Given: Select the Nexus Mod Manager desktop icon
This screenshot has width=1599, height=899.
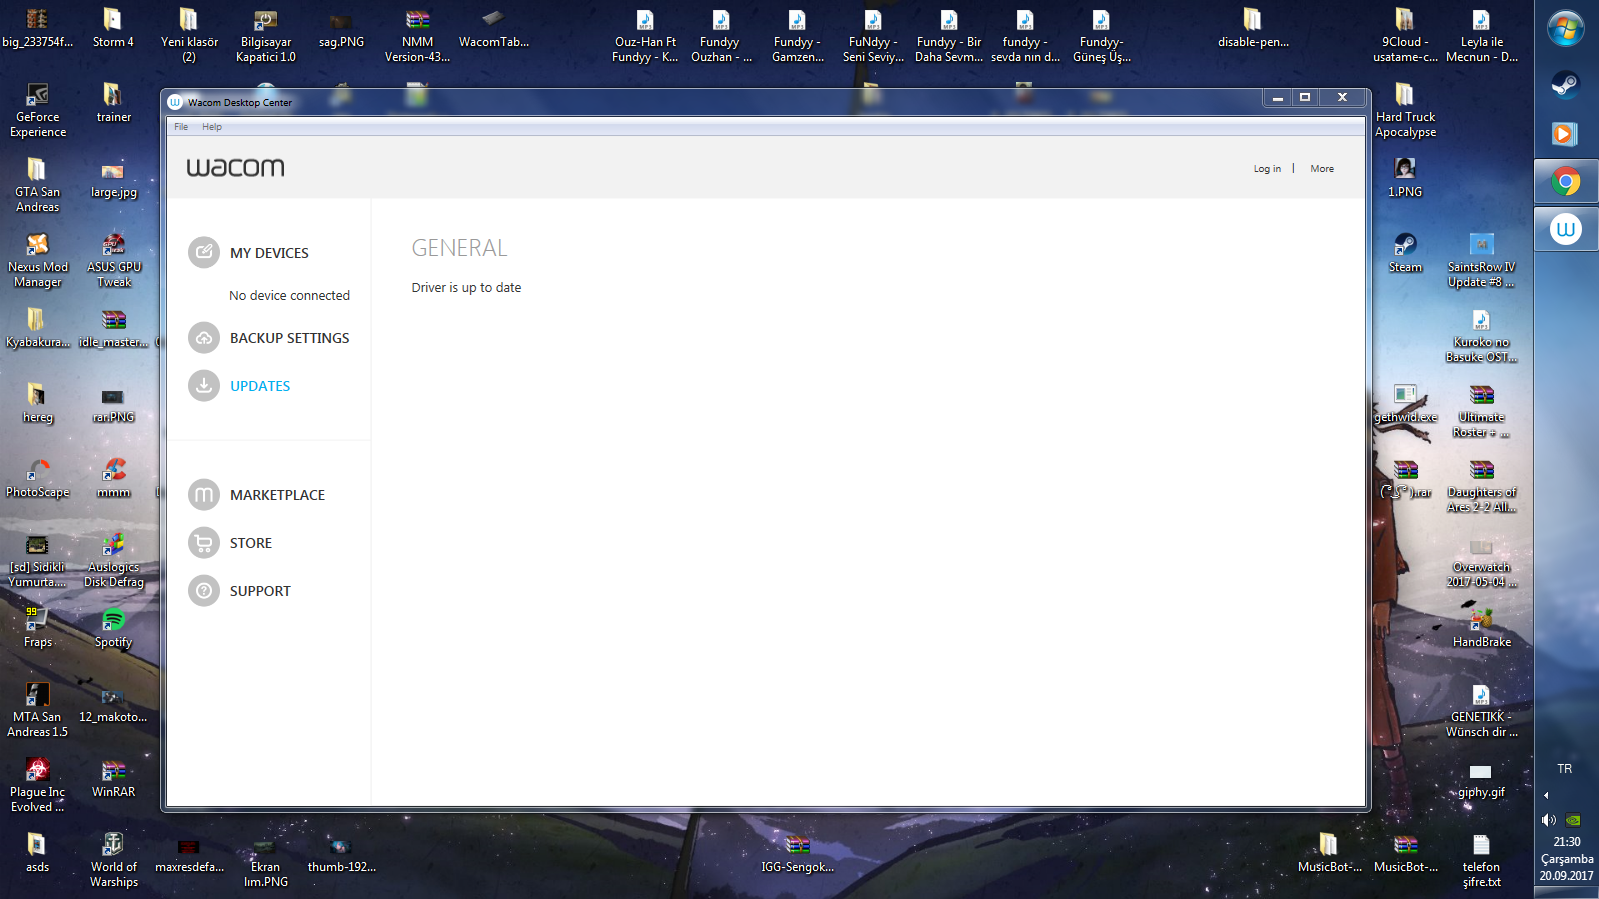Looking at the screenshot, I should [38, 260].
